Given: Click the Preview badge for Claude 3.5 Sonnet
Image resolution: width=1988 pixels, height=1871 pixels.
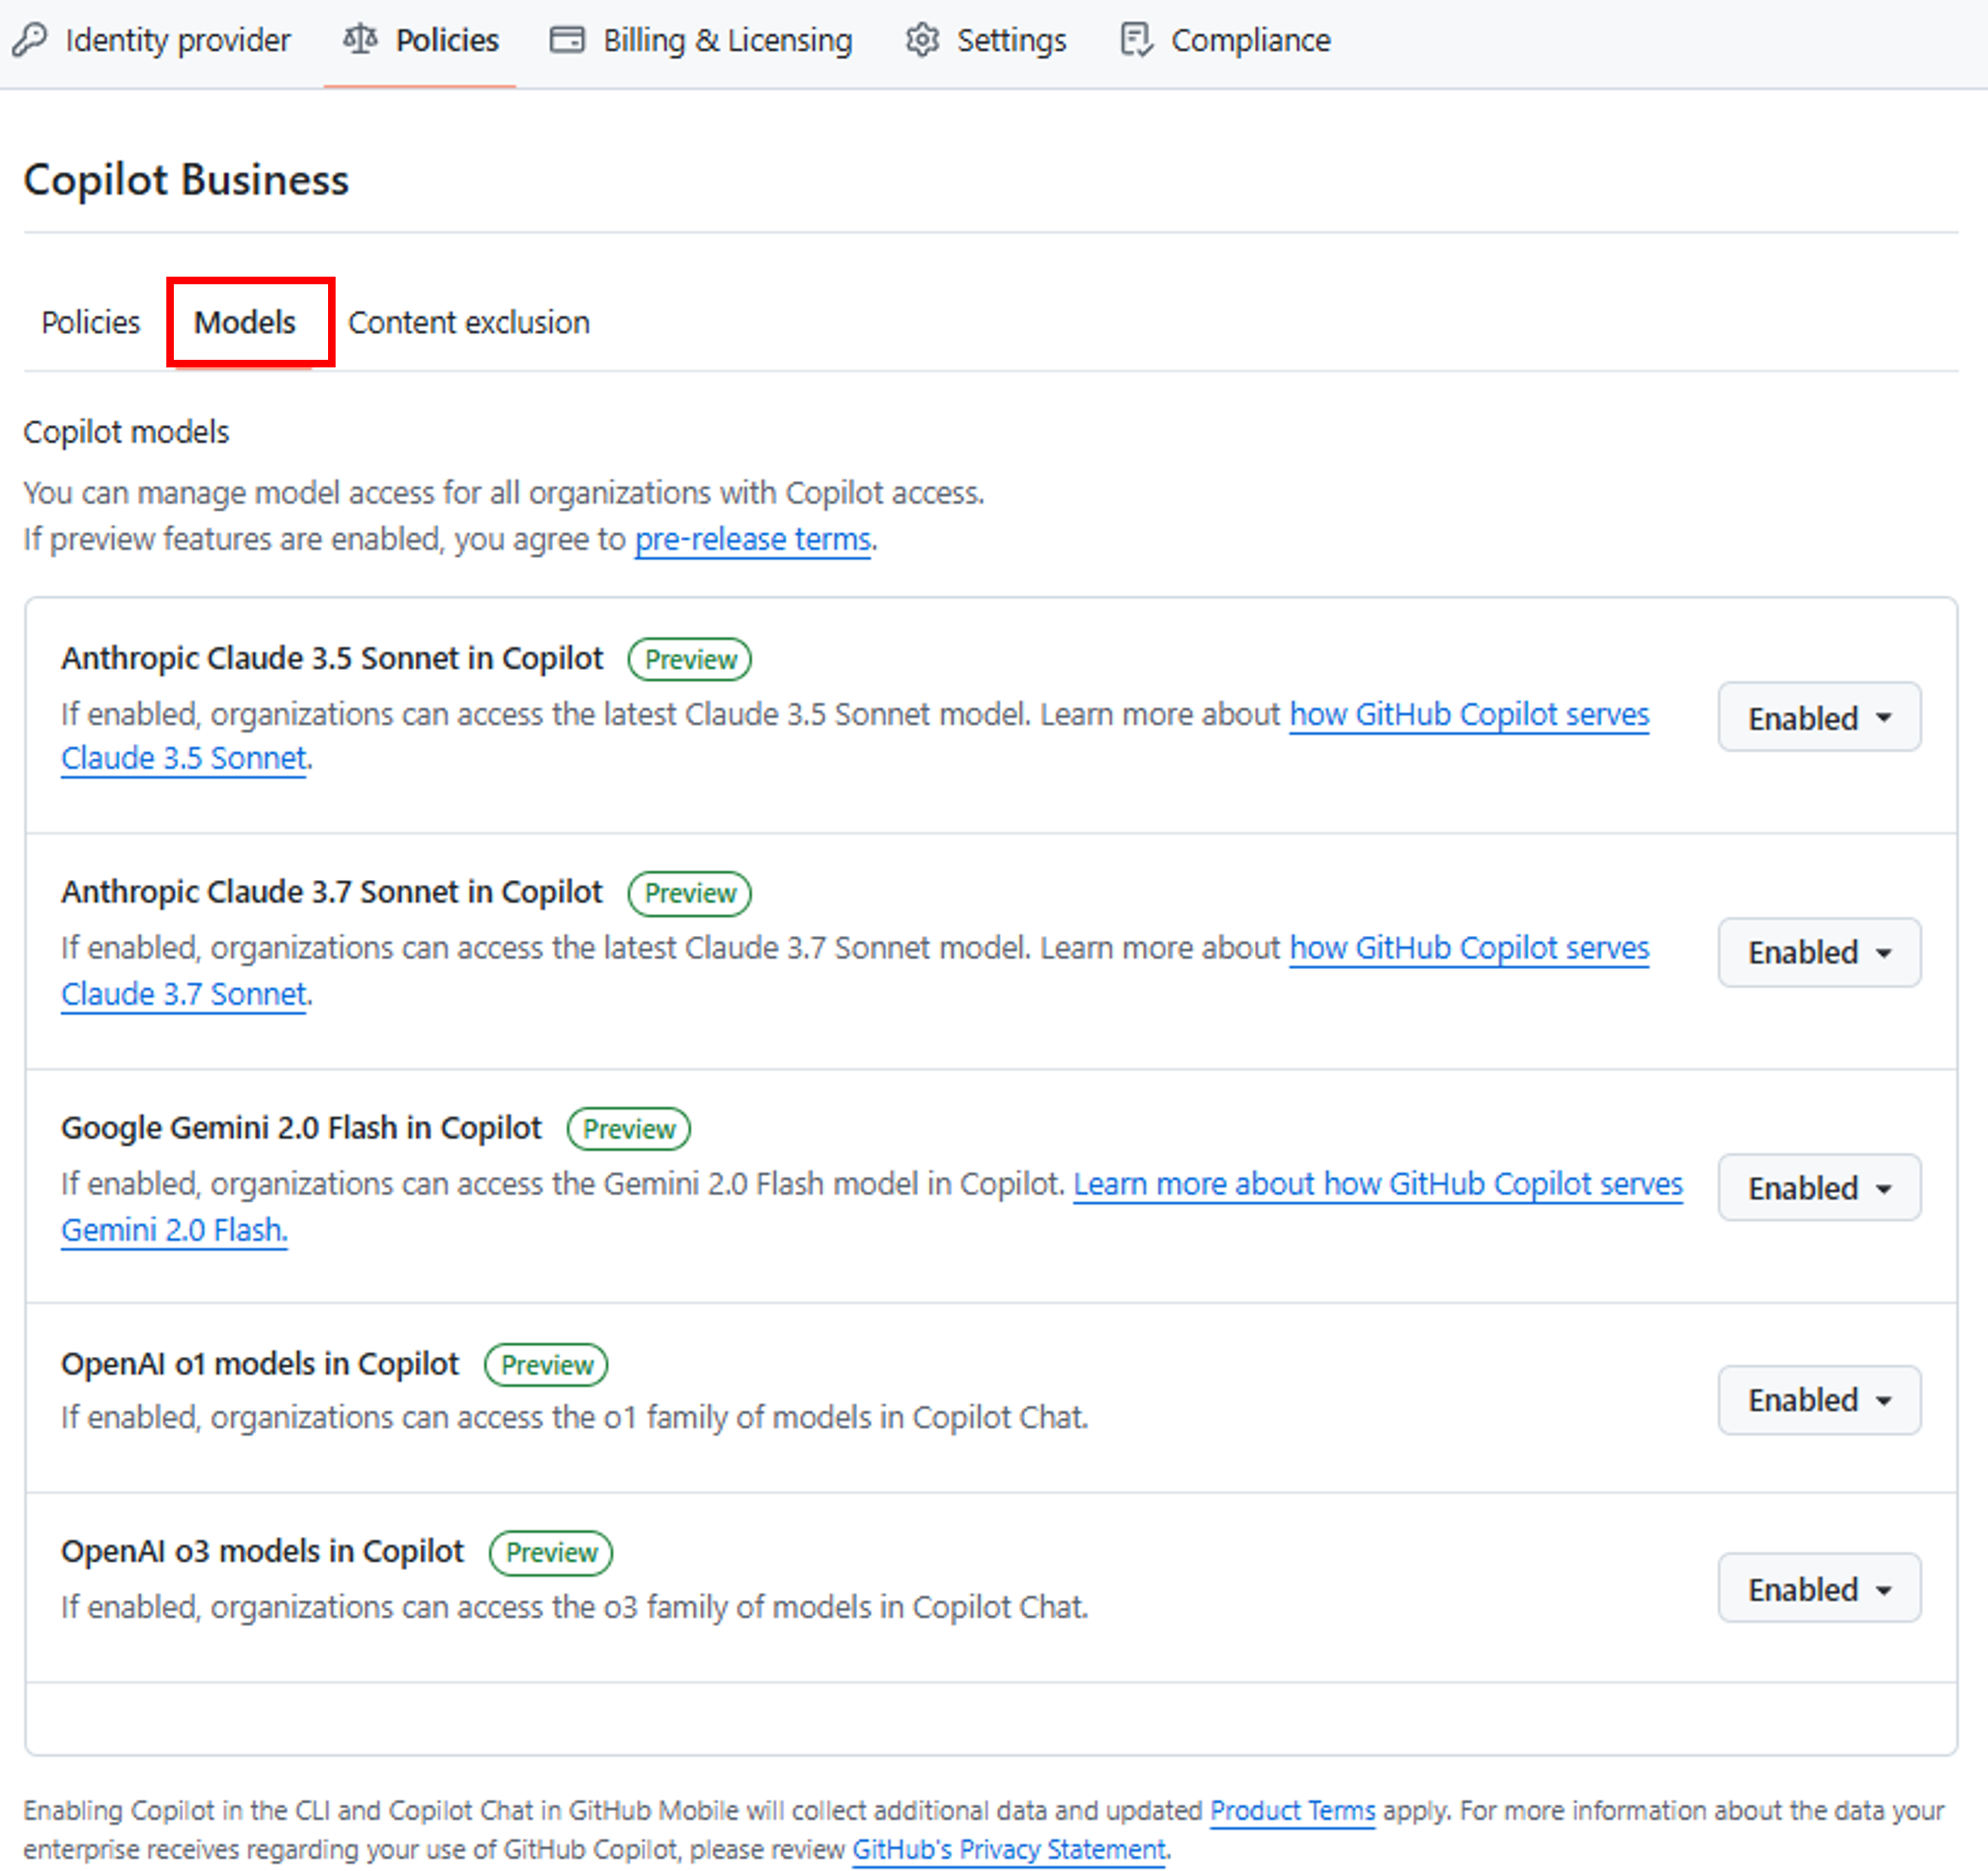Looking at the screenshot, I should coord(690,660).
